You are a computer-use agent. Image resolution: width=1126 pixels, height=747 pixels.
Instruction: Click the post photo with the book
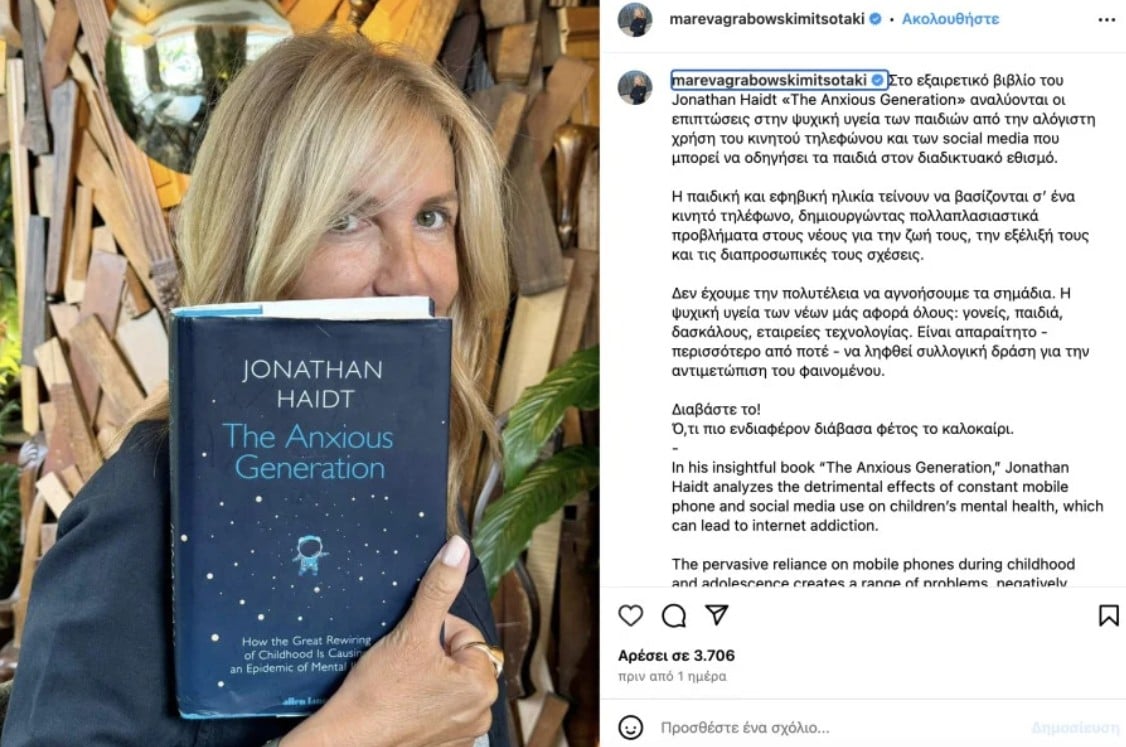[299, 374]
